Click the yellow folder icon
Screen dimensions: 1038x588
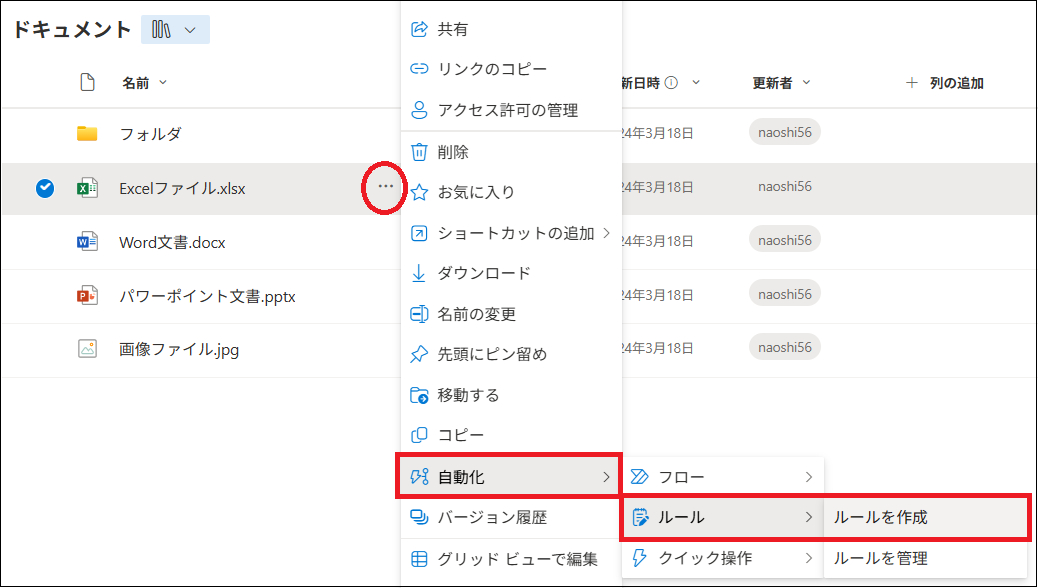point(87,133)
